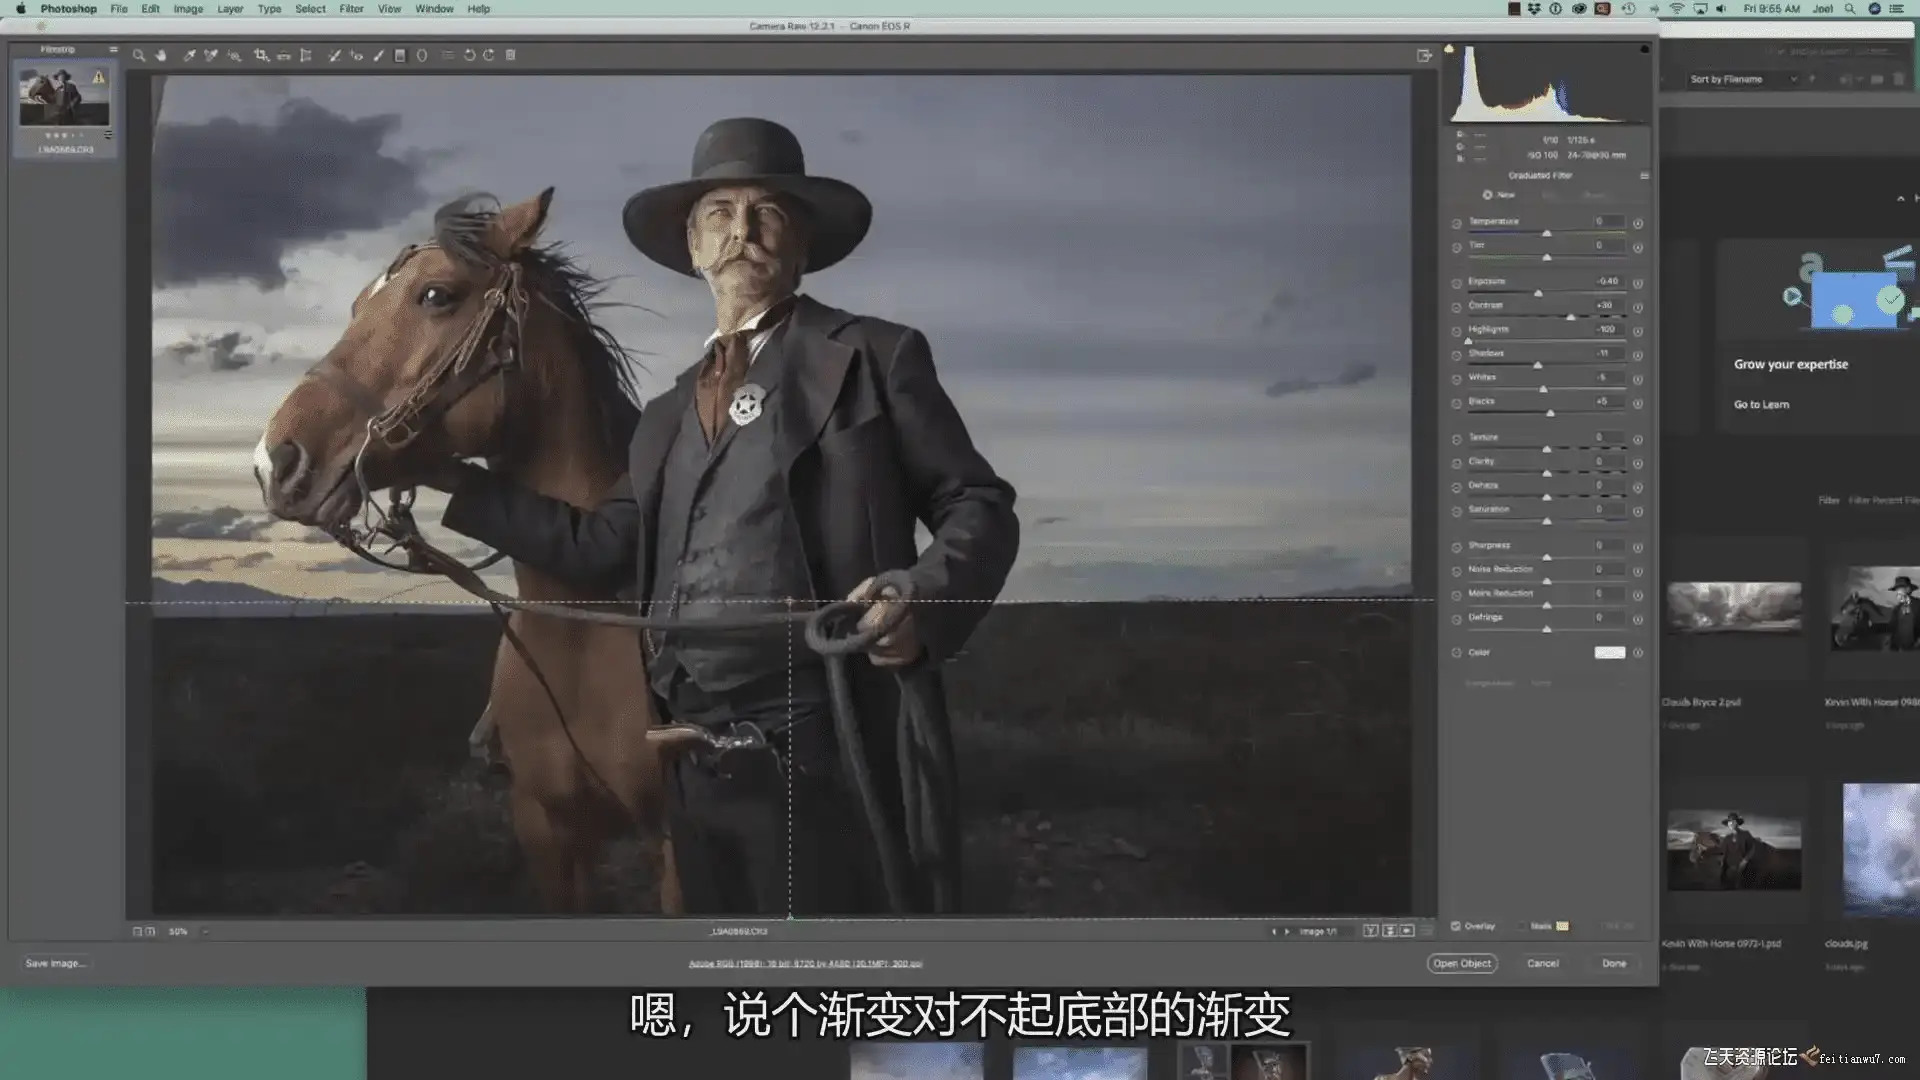The image size is (1920, 1080).
Task: Open the Filter menu in menu bar
Action: tap(351, 9)
